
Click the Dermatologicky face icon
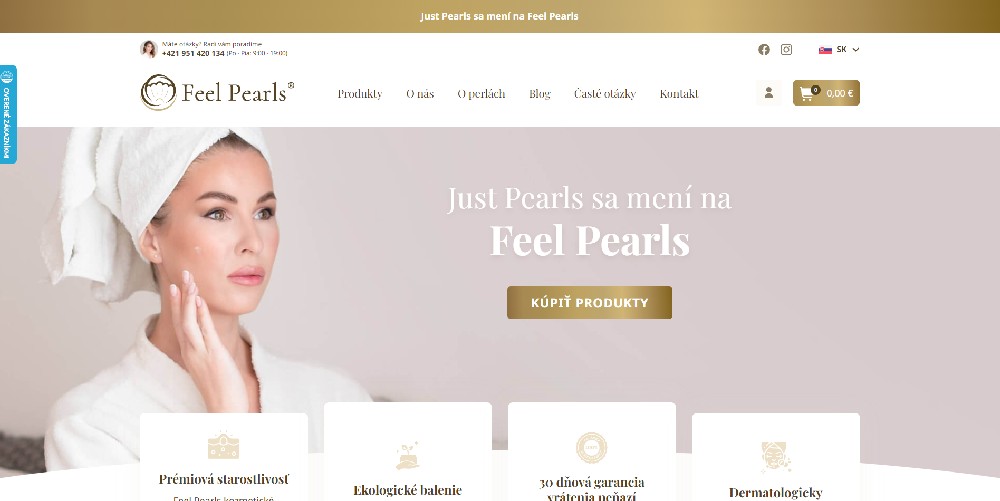click(x=776, y=457)
